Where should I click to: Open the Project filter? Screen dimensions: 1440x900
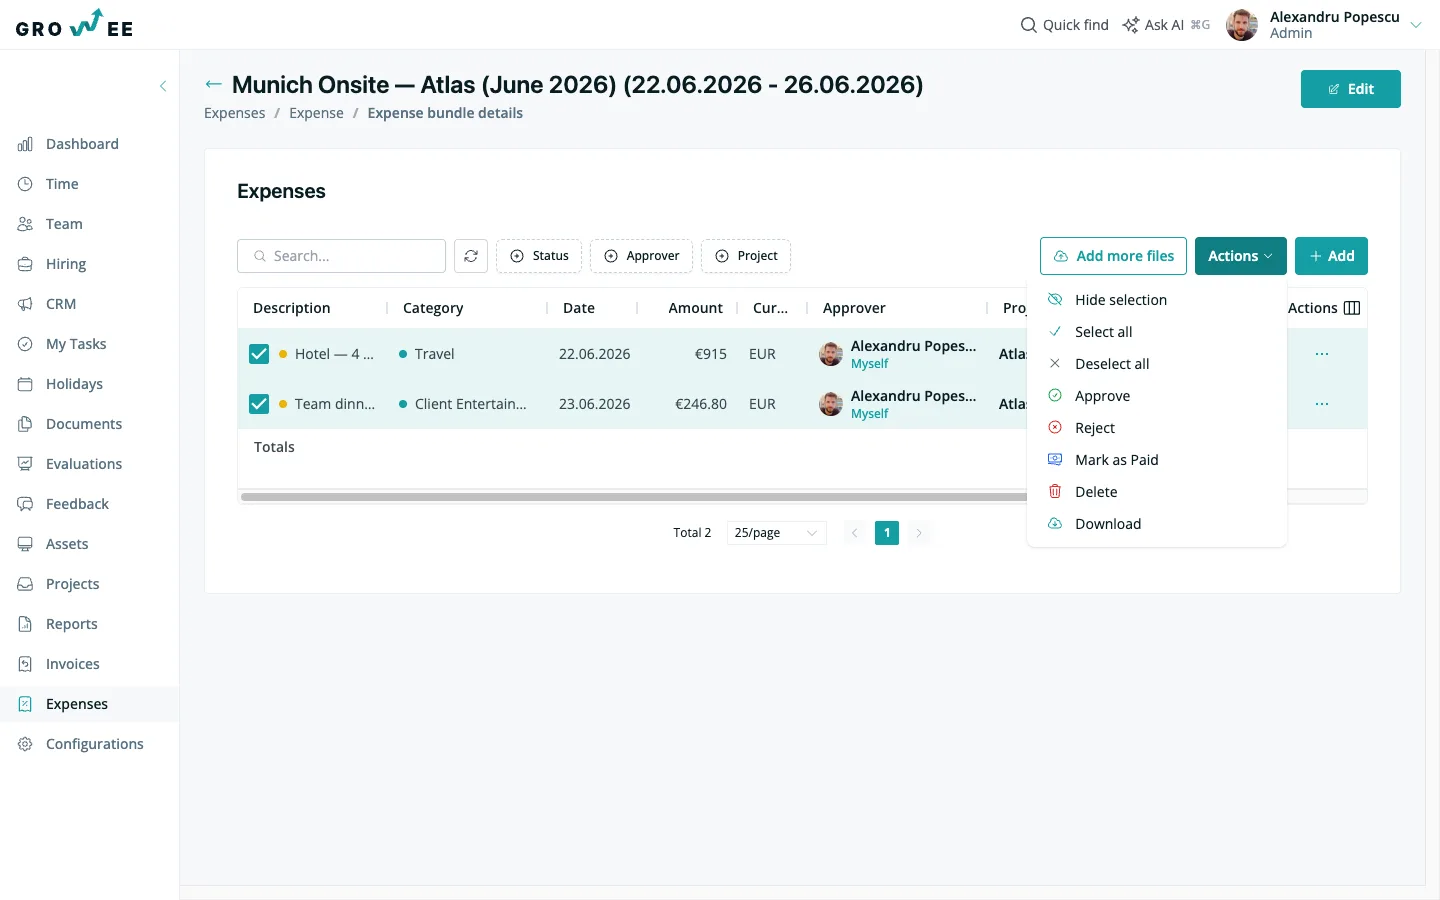click(x=746, y=256)
